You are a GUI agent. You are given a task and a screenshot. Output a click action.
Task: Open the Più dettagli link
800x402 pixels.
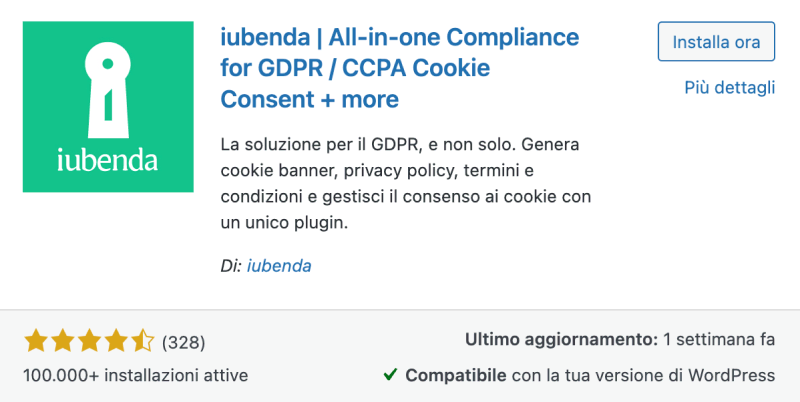[729, 88]
